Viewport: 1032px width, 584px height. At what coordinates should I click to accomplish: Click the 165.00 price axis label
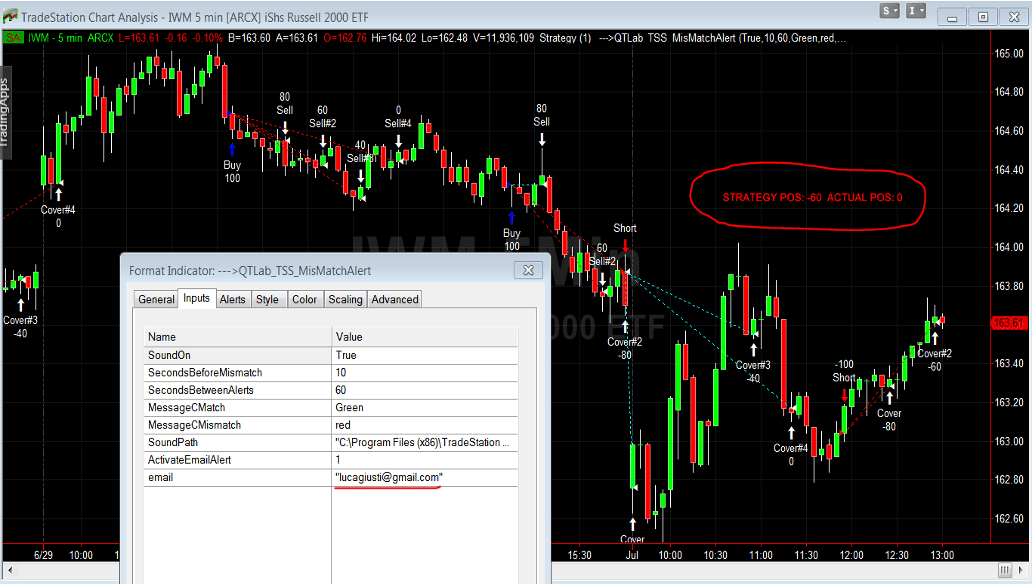[1009, 53]
